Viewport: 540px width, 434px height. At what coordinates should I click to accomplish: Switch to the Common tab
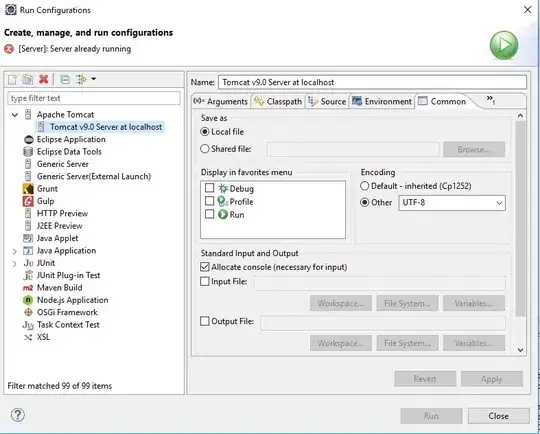[x=442, y=101]
